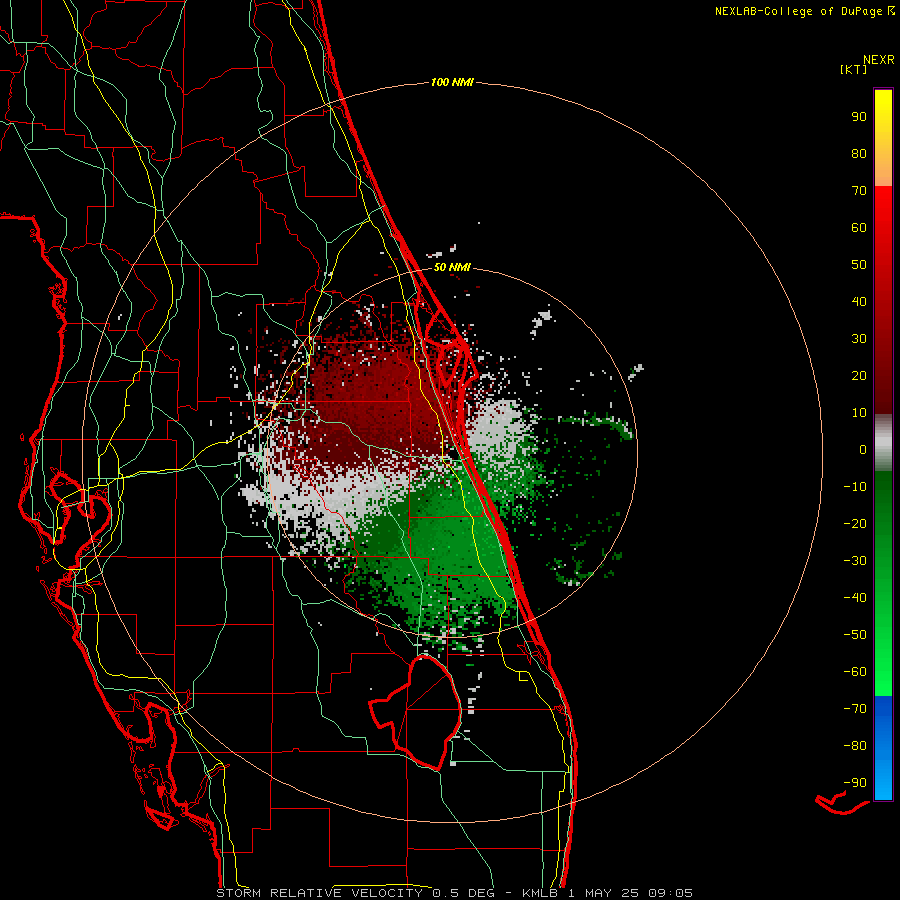Screen dimensions: 900x900
Task: Click the -20 scale label
Action: tap(855, 523)
